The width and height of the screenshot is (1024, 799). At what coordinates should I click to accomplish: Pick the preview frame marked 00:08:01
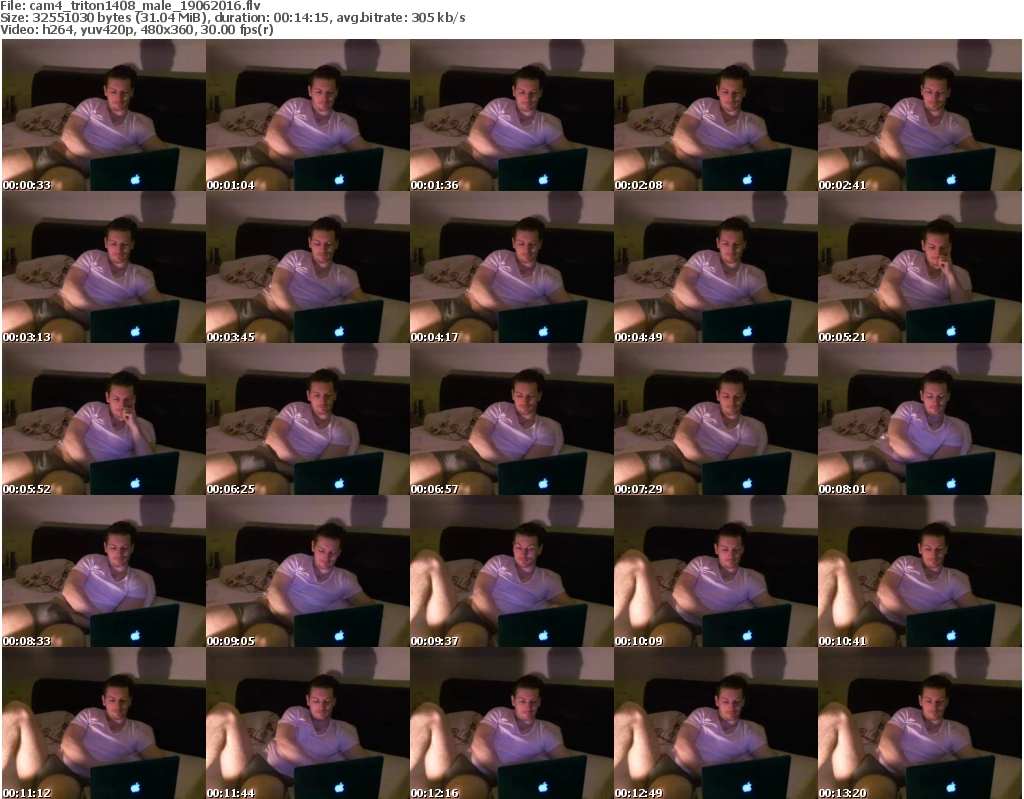[x=920, y=419]
